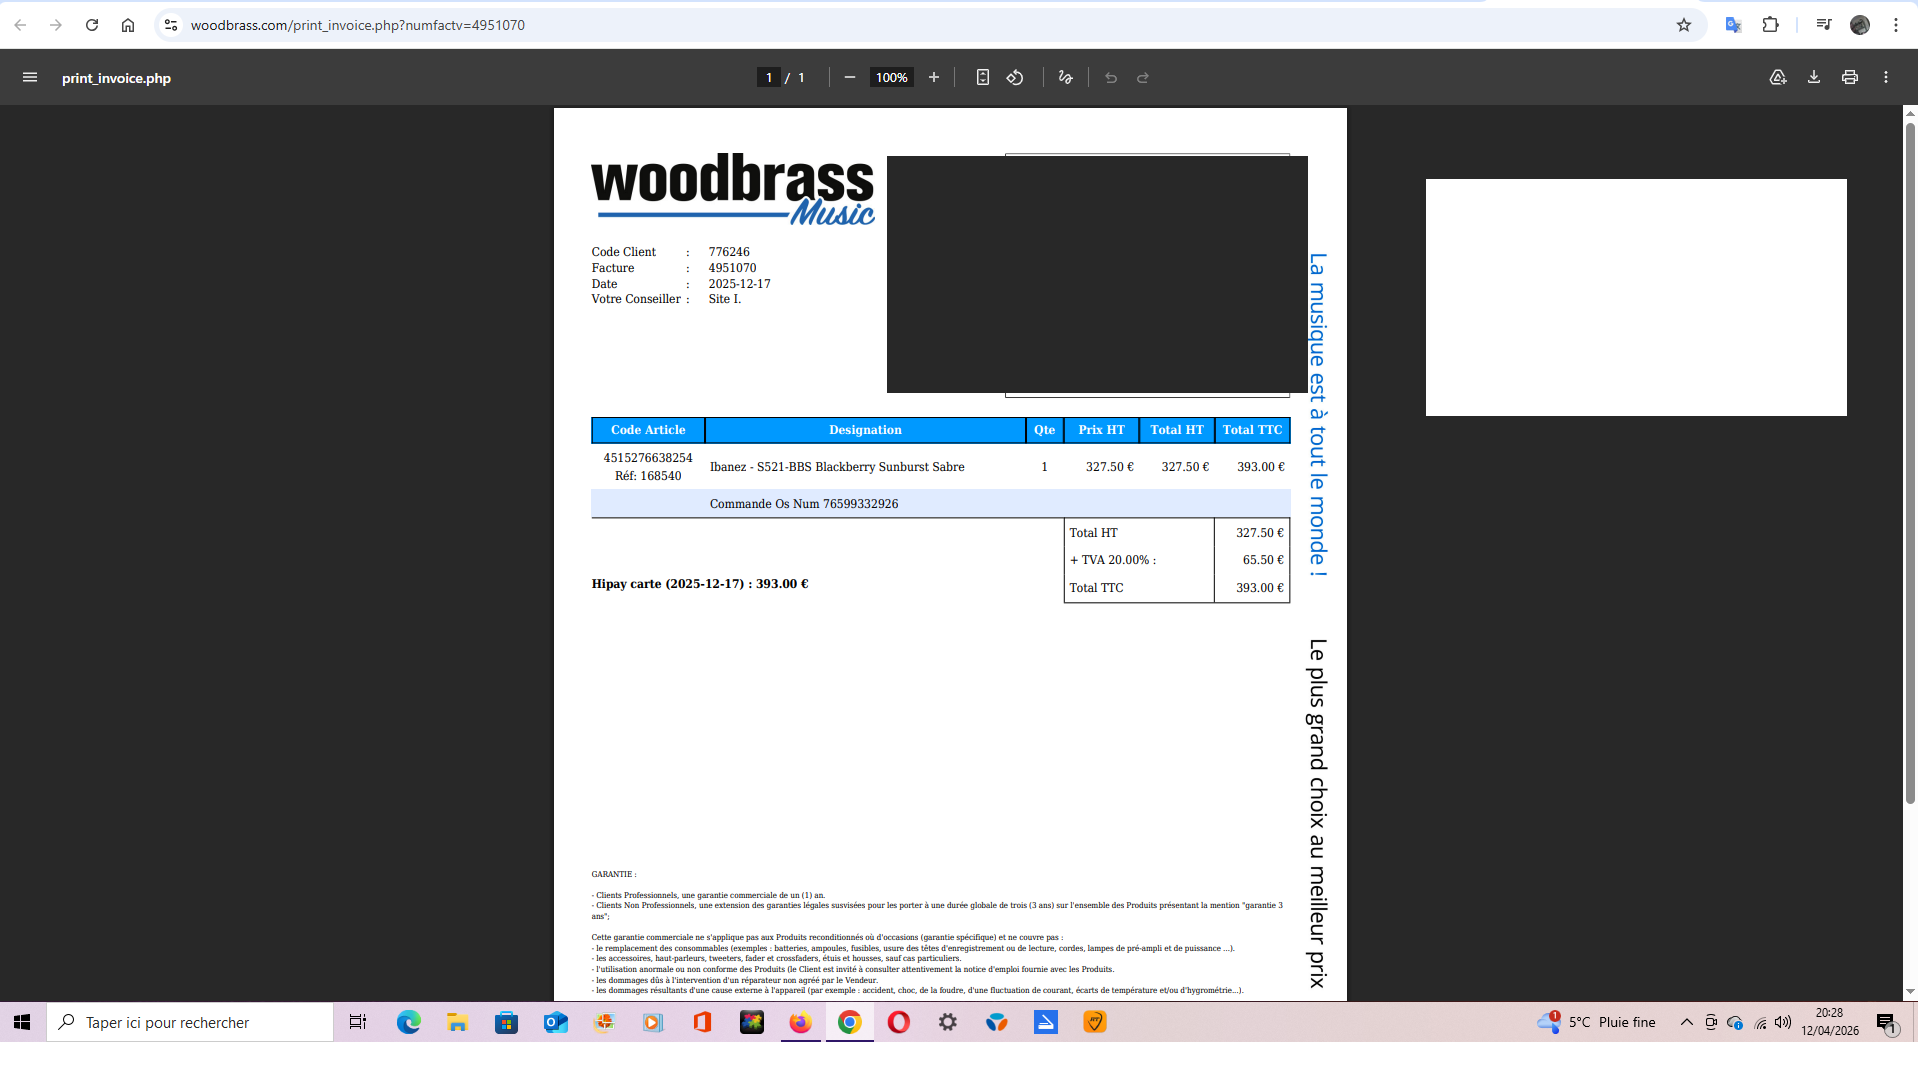Download the invoice PDF
The width and height of the screenshot is (1920, 1080).
coord(1814,77)
